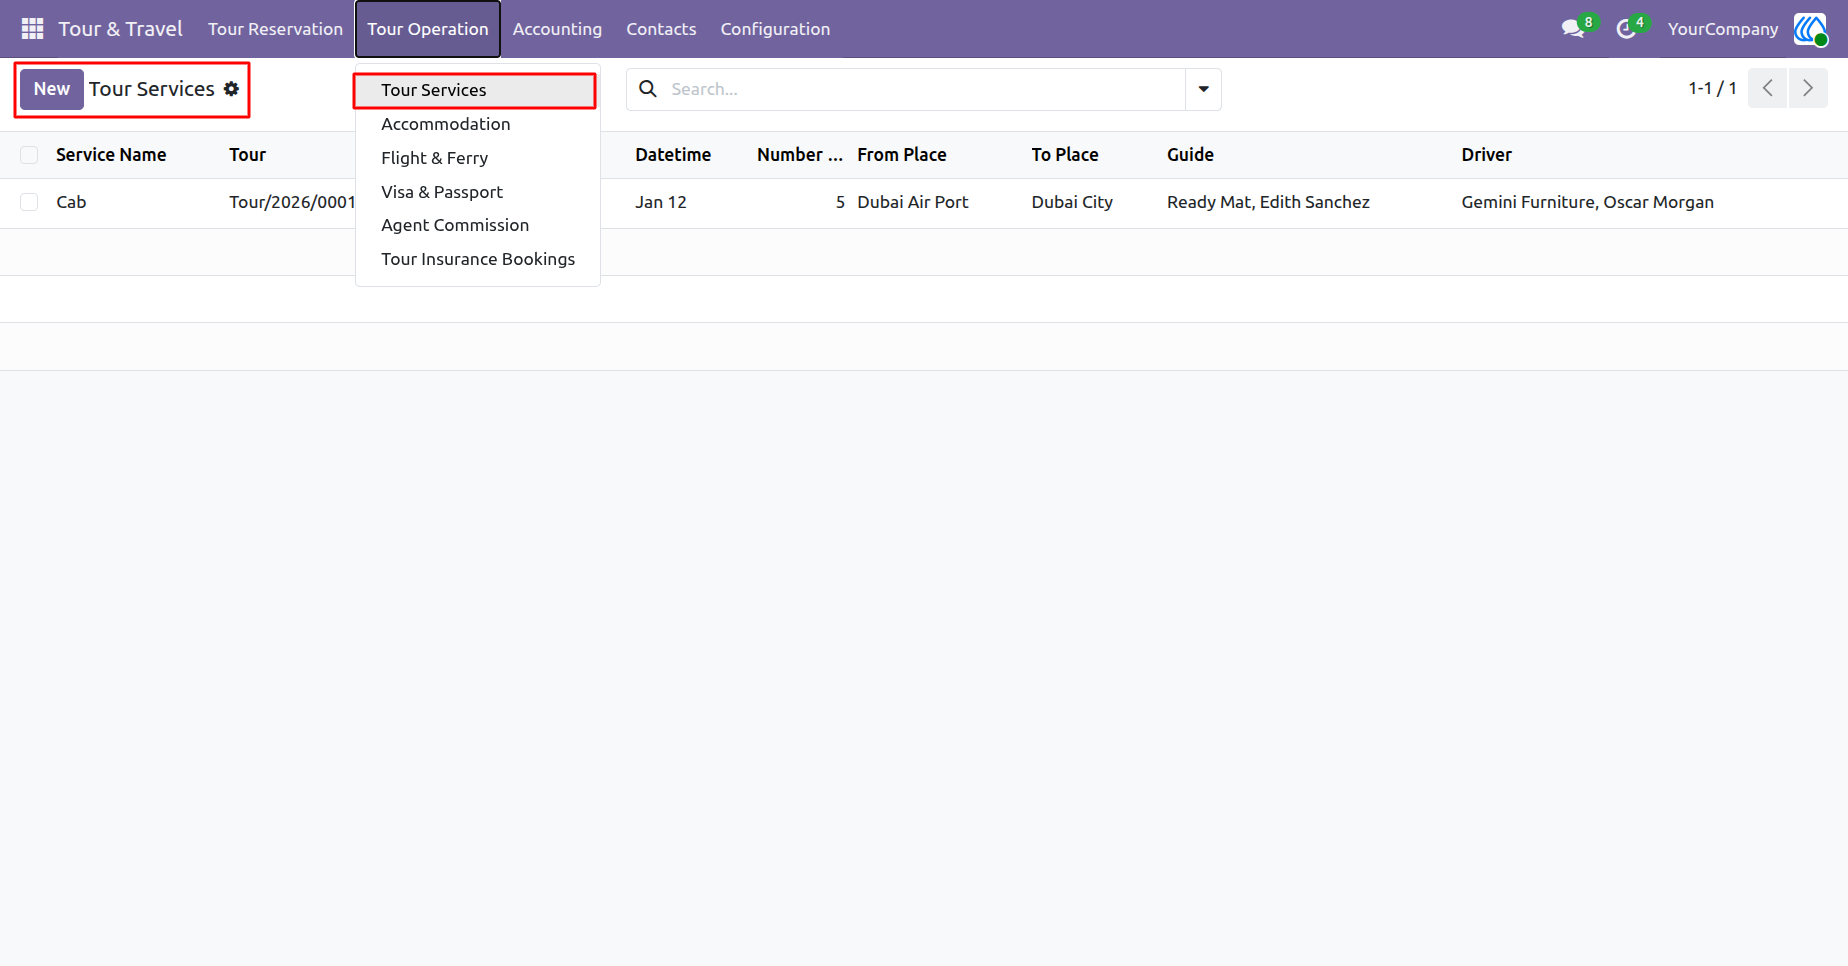Open the Accounting menu
The image size is (1848, 966).
pos(557,29)
